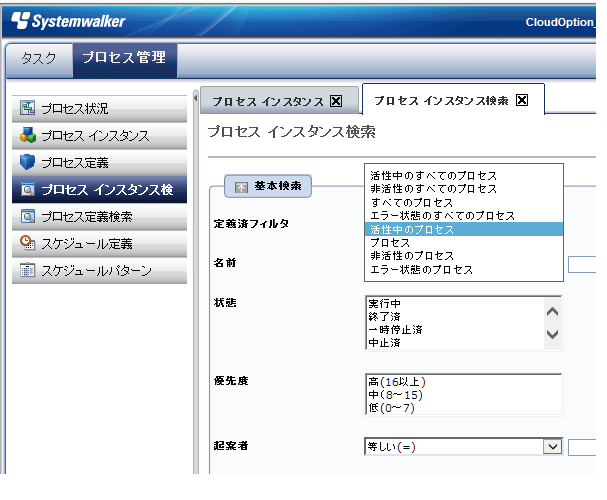
Task: Open プロセス インスタンス検索 in sidebar
Action: pyautogui.click(x=99, y=190)
